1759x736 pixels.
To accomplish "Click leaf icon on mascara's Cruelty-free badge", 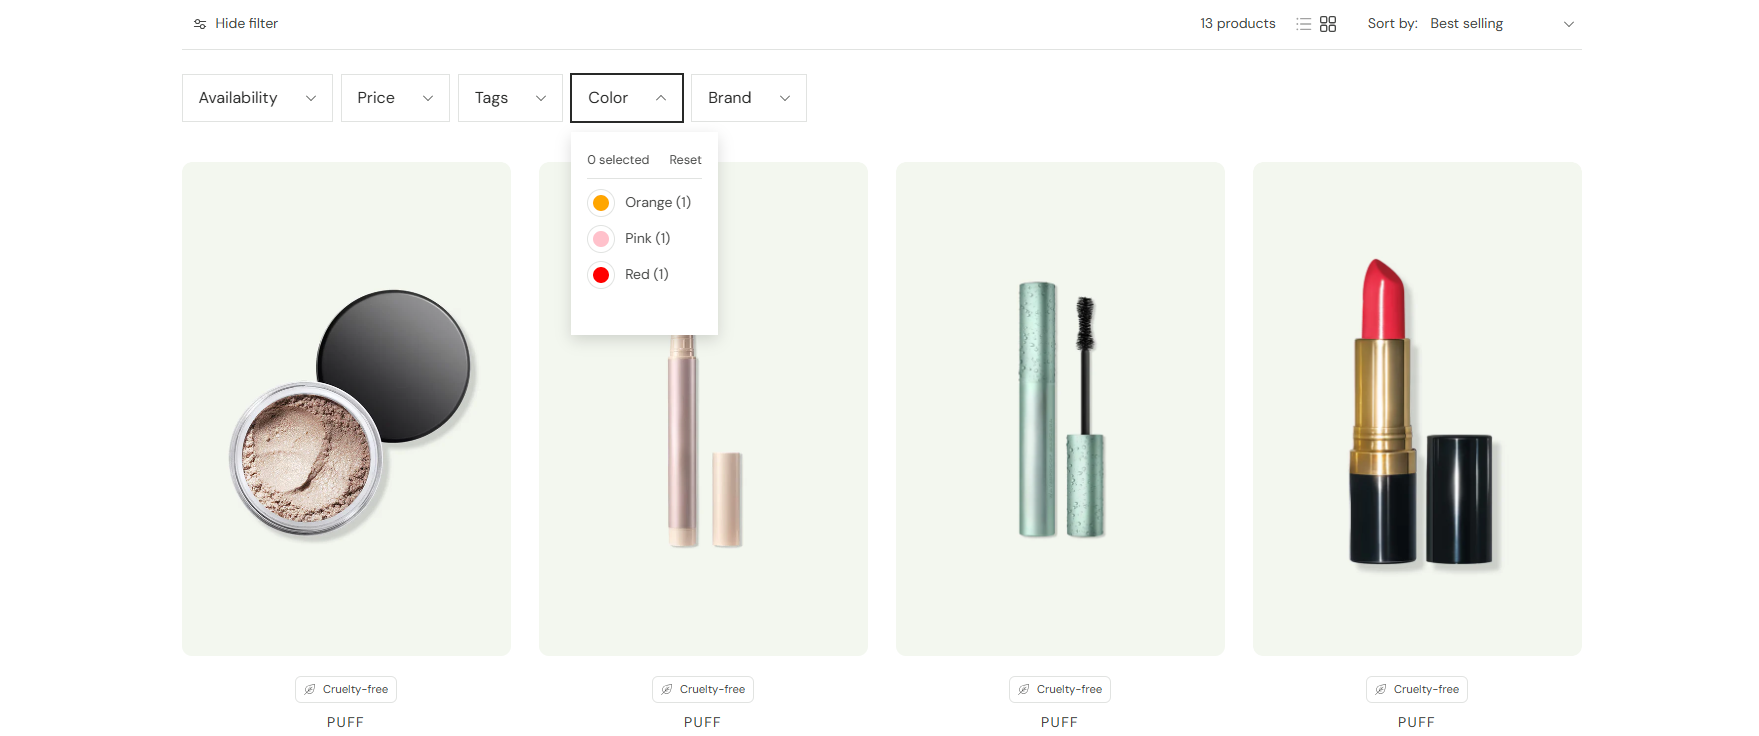I will click(x=1024, y=689).
